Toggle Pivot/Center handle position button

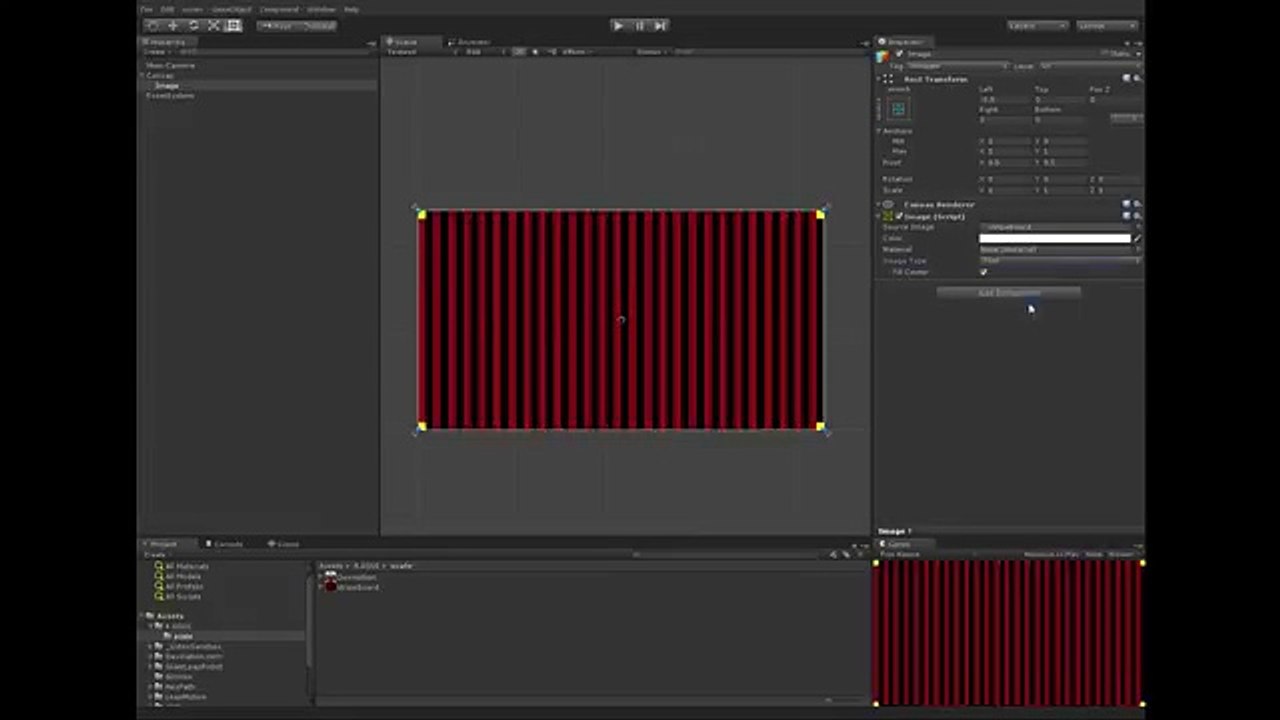[277, 26]
